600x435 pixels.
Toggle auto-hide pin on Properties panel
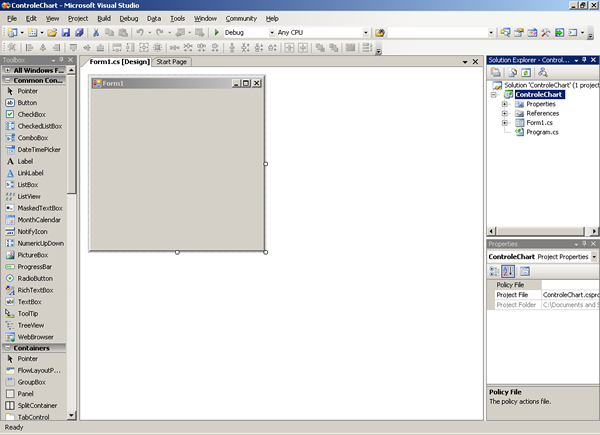[584, 244]
